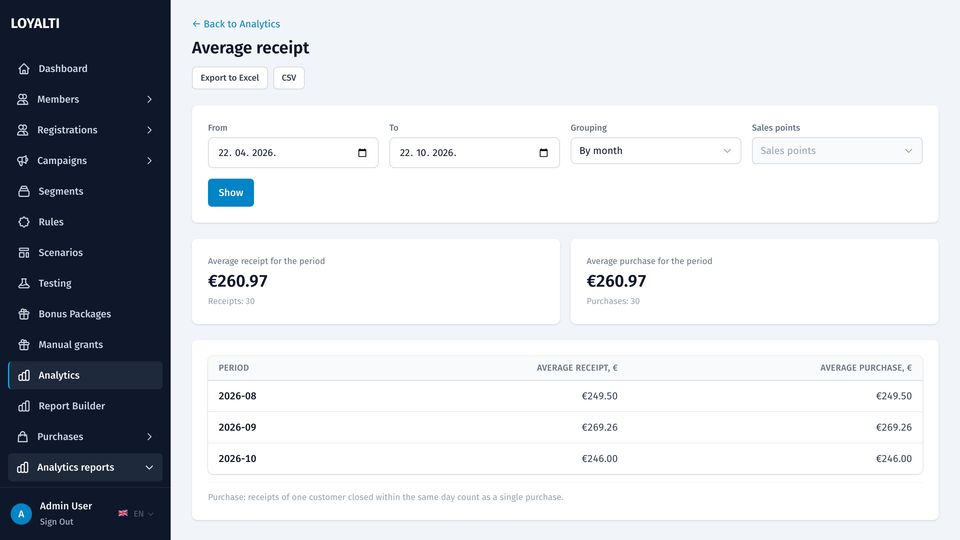Screen dimensions: 960x540
Task: Open Scenarios menu item
Action: [85, 252]
